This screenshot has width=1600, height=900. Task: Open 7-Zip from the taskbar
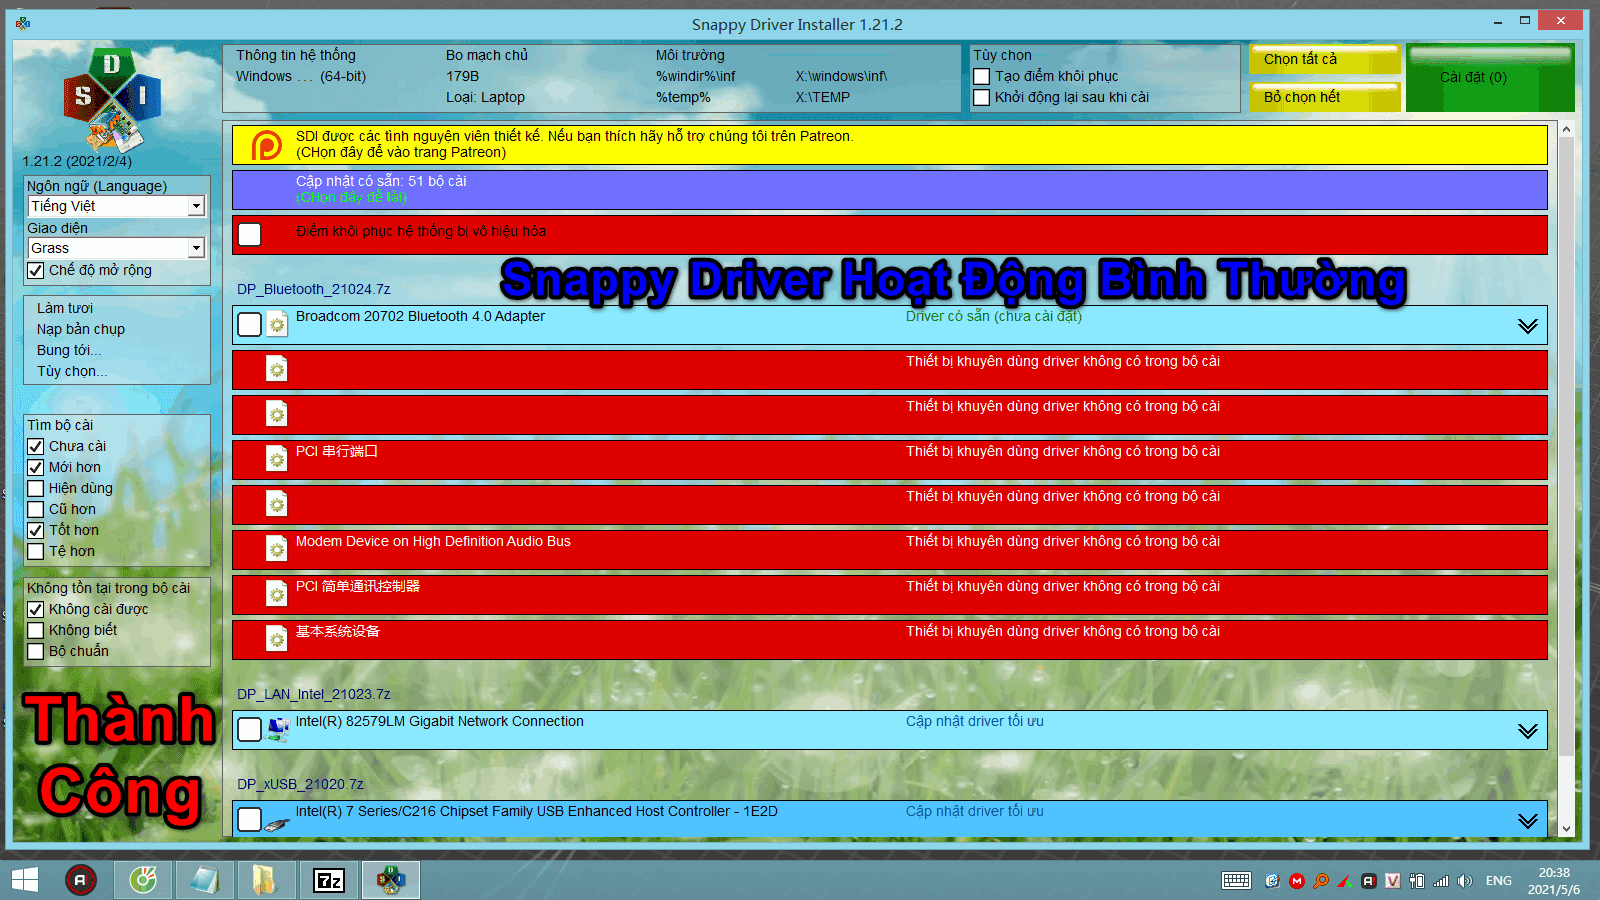click(329, 880)
